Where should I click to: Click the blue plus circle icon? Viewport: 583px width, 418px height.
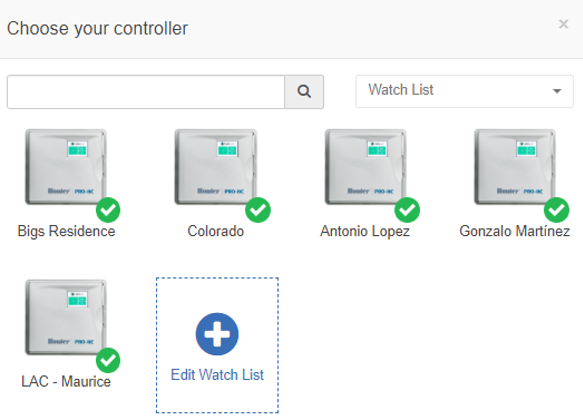point(217,334)
